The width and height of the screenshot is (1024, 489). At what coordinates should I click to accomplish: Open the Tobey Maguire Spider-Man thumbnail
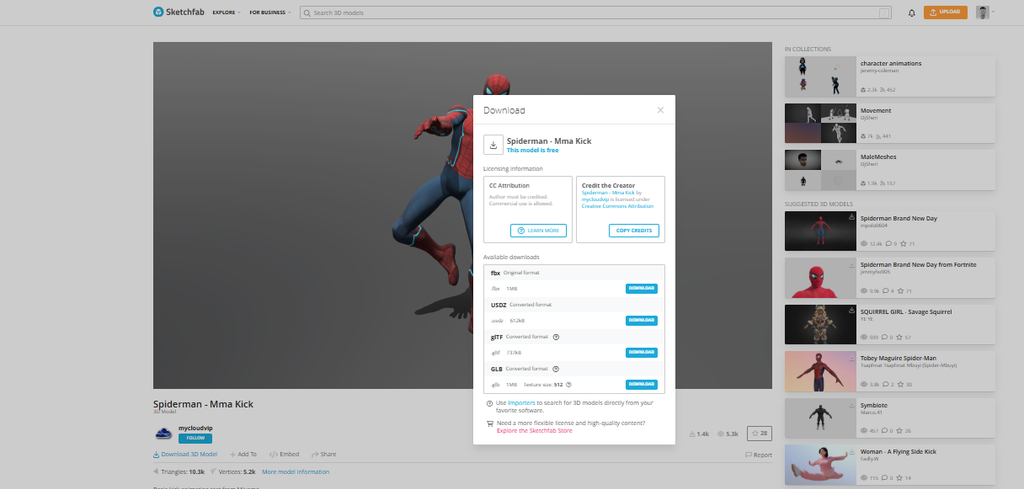tap(820, 371)
